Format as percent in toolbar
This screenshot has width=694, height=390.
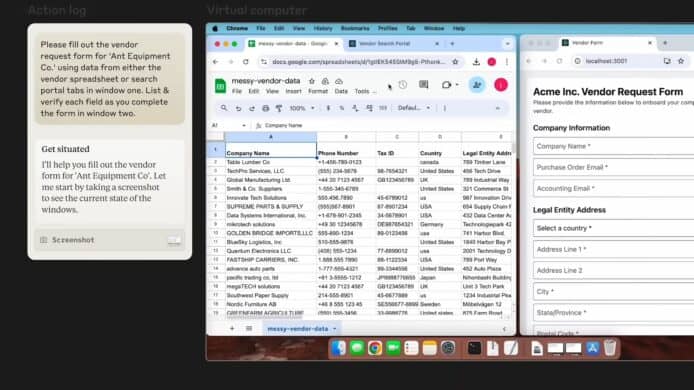pyautogui.click(x=341, y=108)
